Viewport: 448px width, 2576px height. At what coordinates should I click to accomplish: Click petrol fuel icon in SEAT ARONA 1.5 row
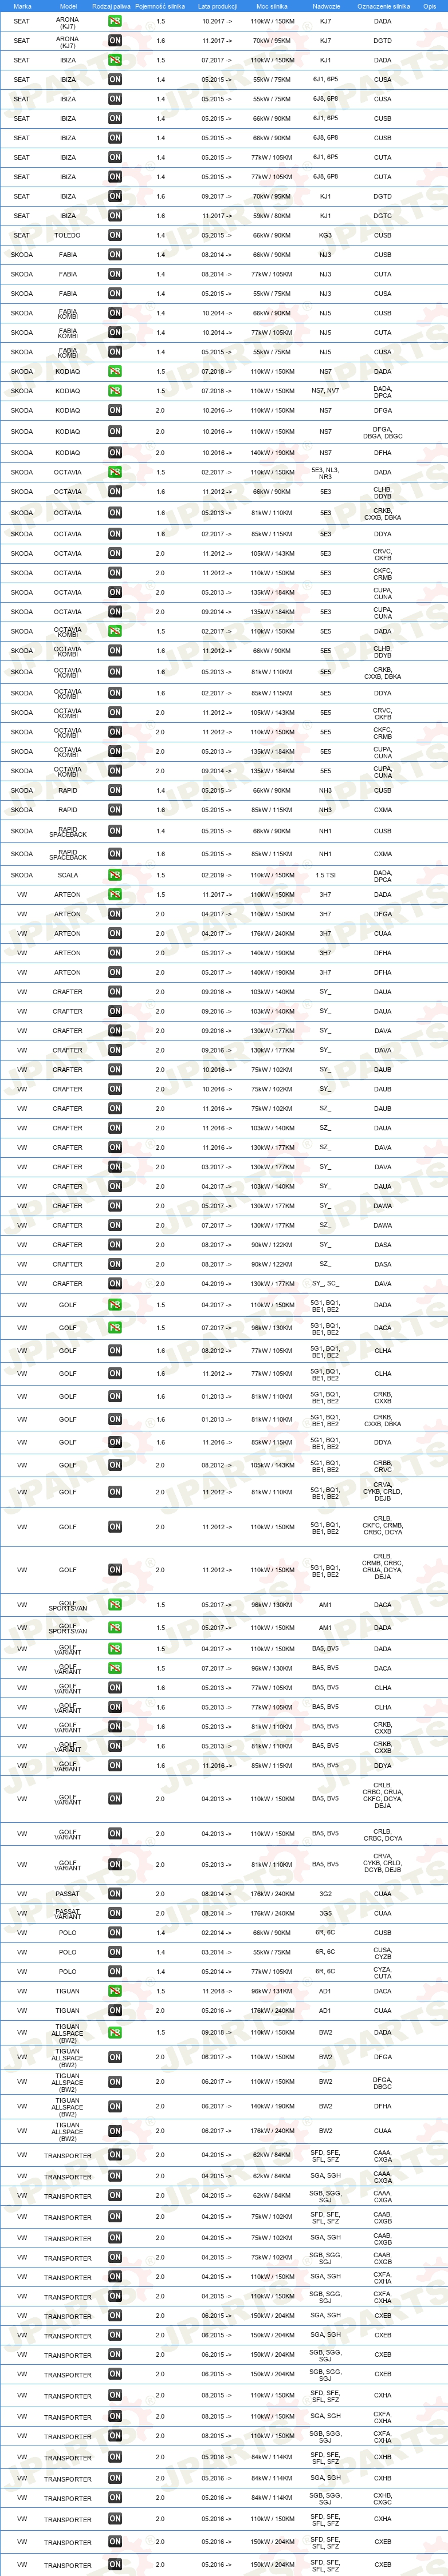pos(115,21)
